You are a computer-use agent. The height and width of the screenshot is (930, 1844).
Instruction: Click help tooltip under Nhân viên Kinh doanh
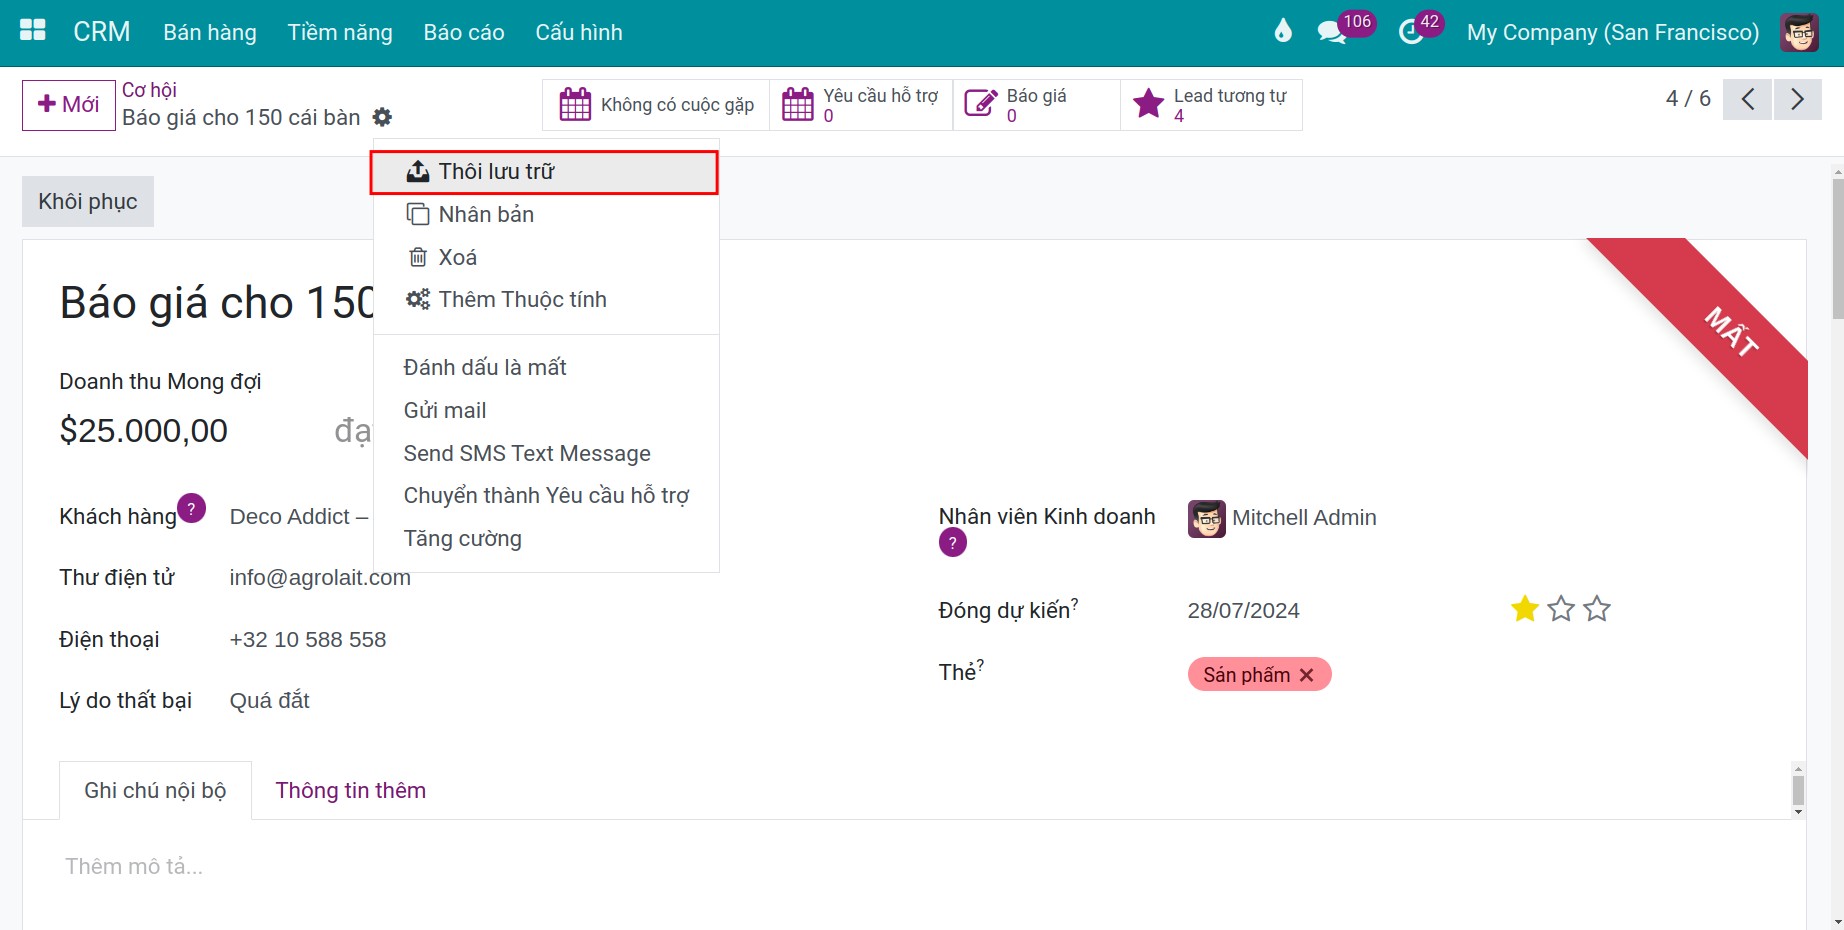pyautogui.click(x=953, y=543)
